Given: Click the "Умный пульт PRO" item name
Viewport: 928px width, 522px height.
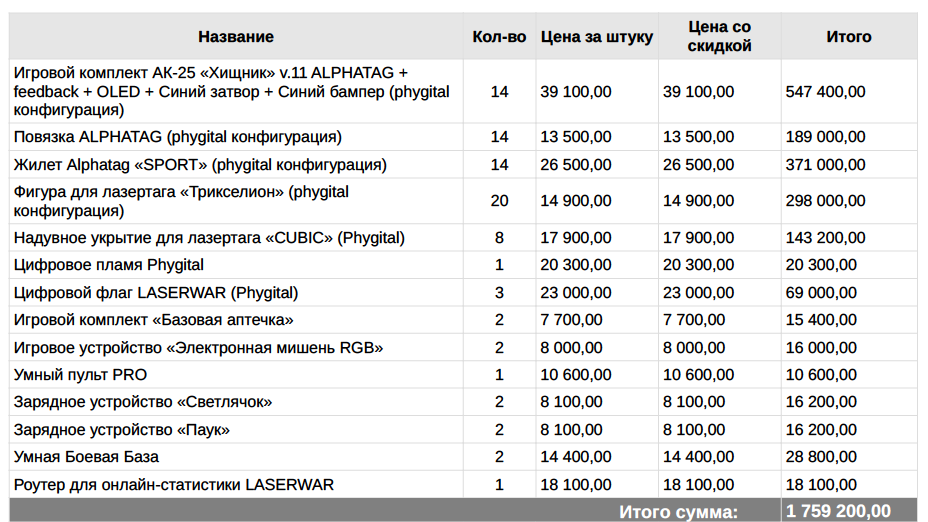Looking at the screenshot, I should pyautogui.click(x=80, y=375).
